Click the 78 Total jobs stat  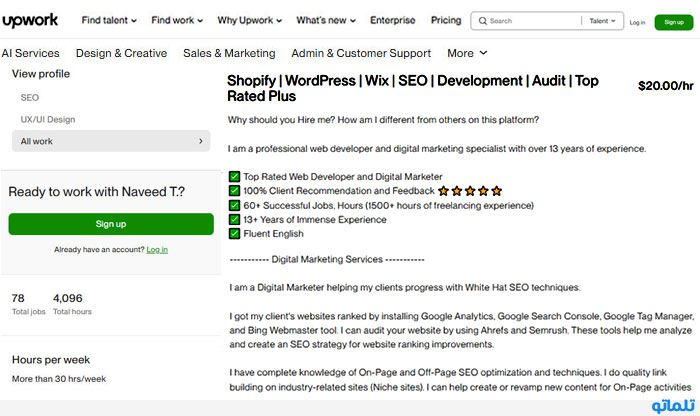pos(28,304)
